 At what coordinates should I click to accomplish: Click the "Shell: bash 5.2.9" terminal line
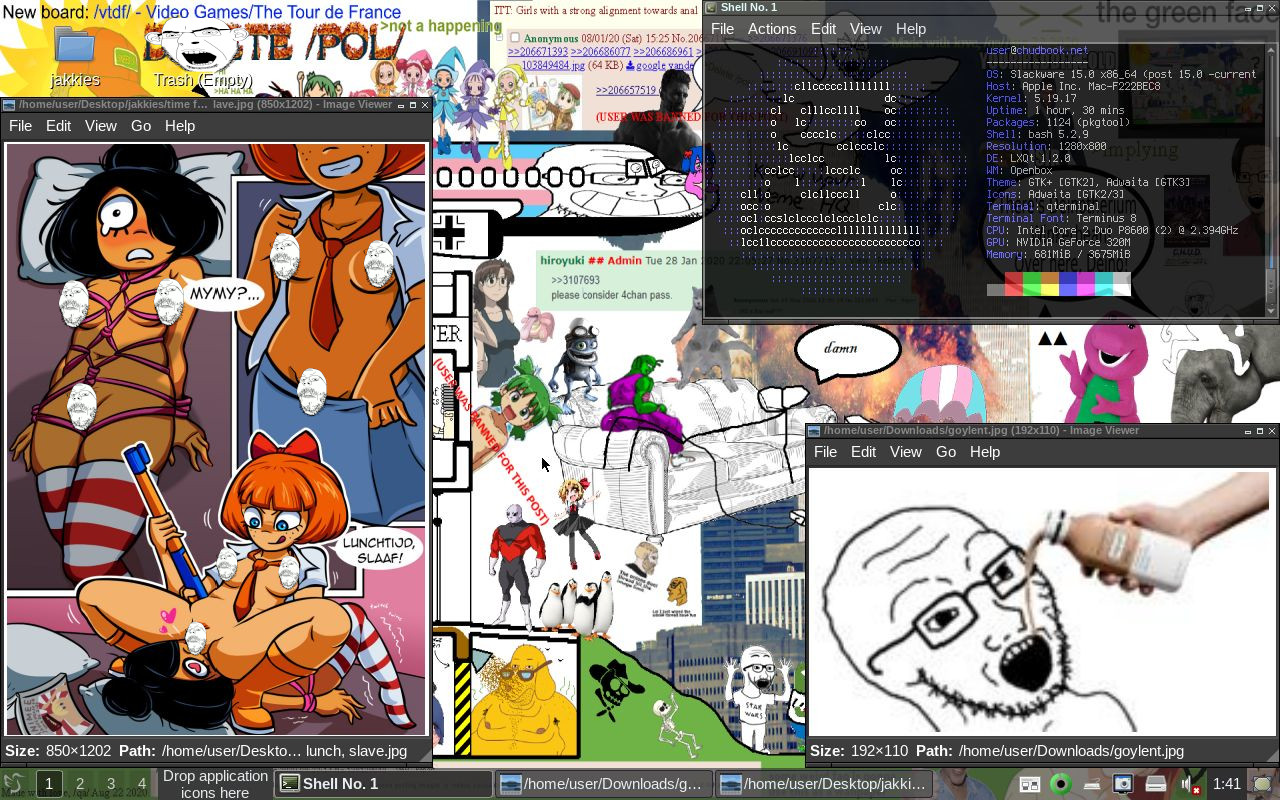1037,134
